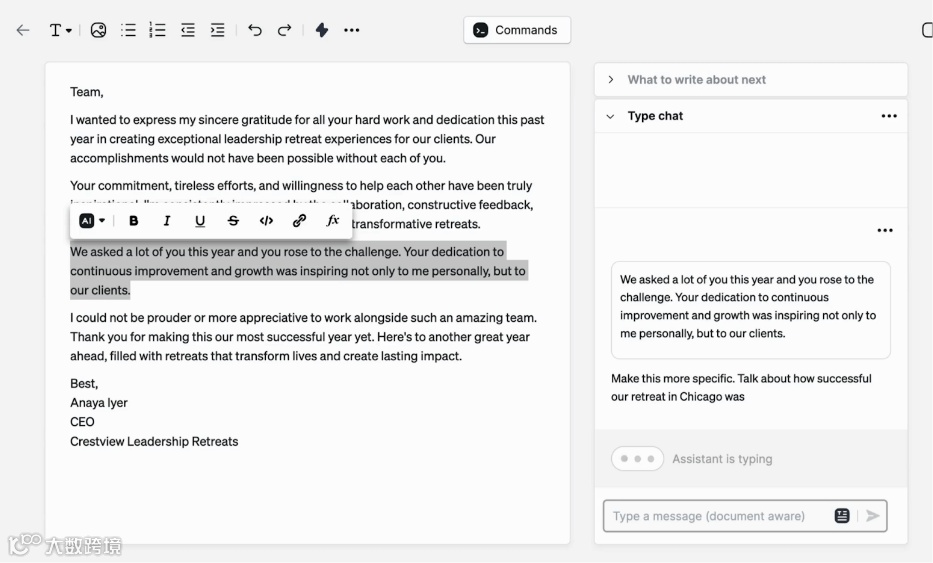Send the chat message with the arrow
The image size is (933, 563).
pyautogui.click(x=872, y=516)
